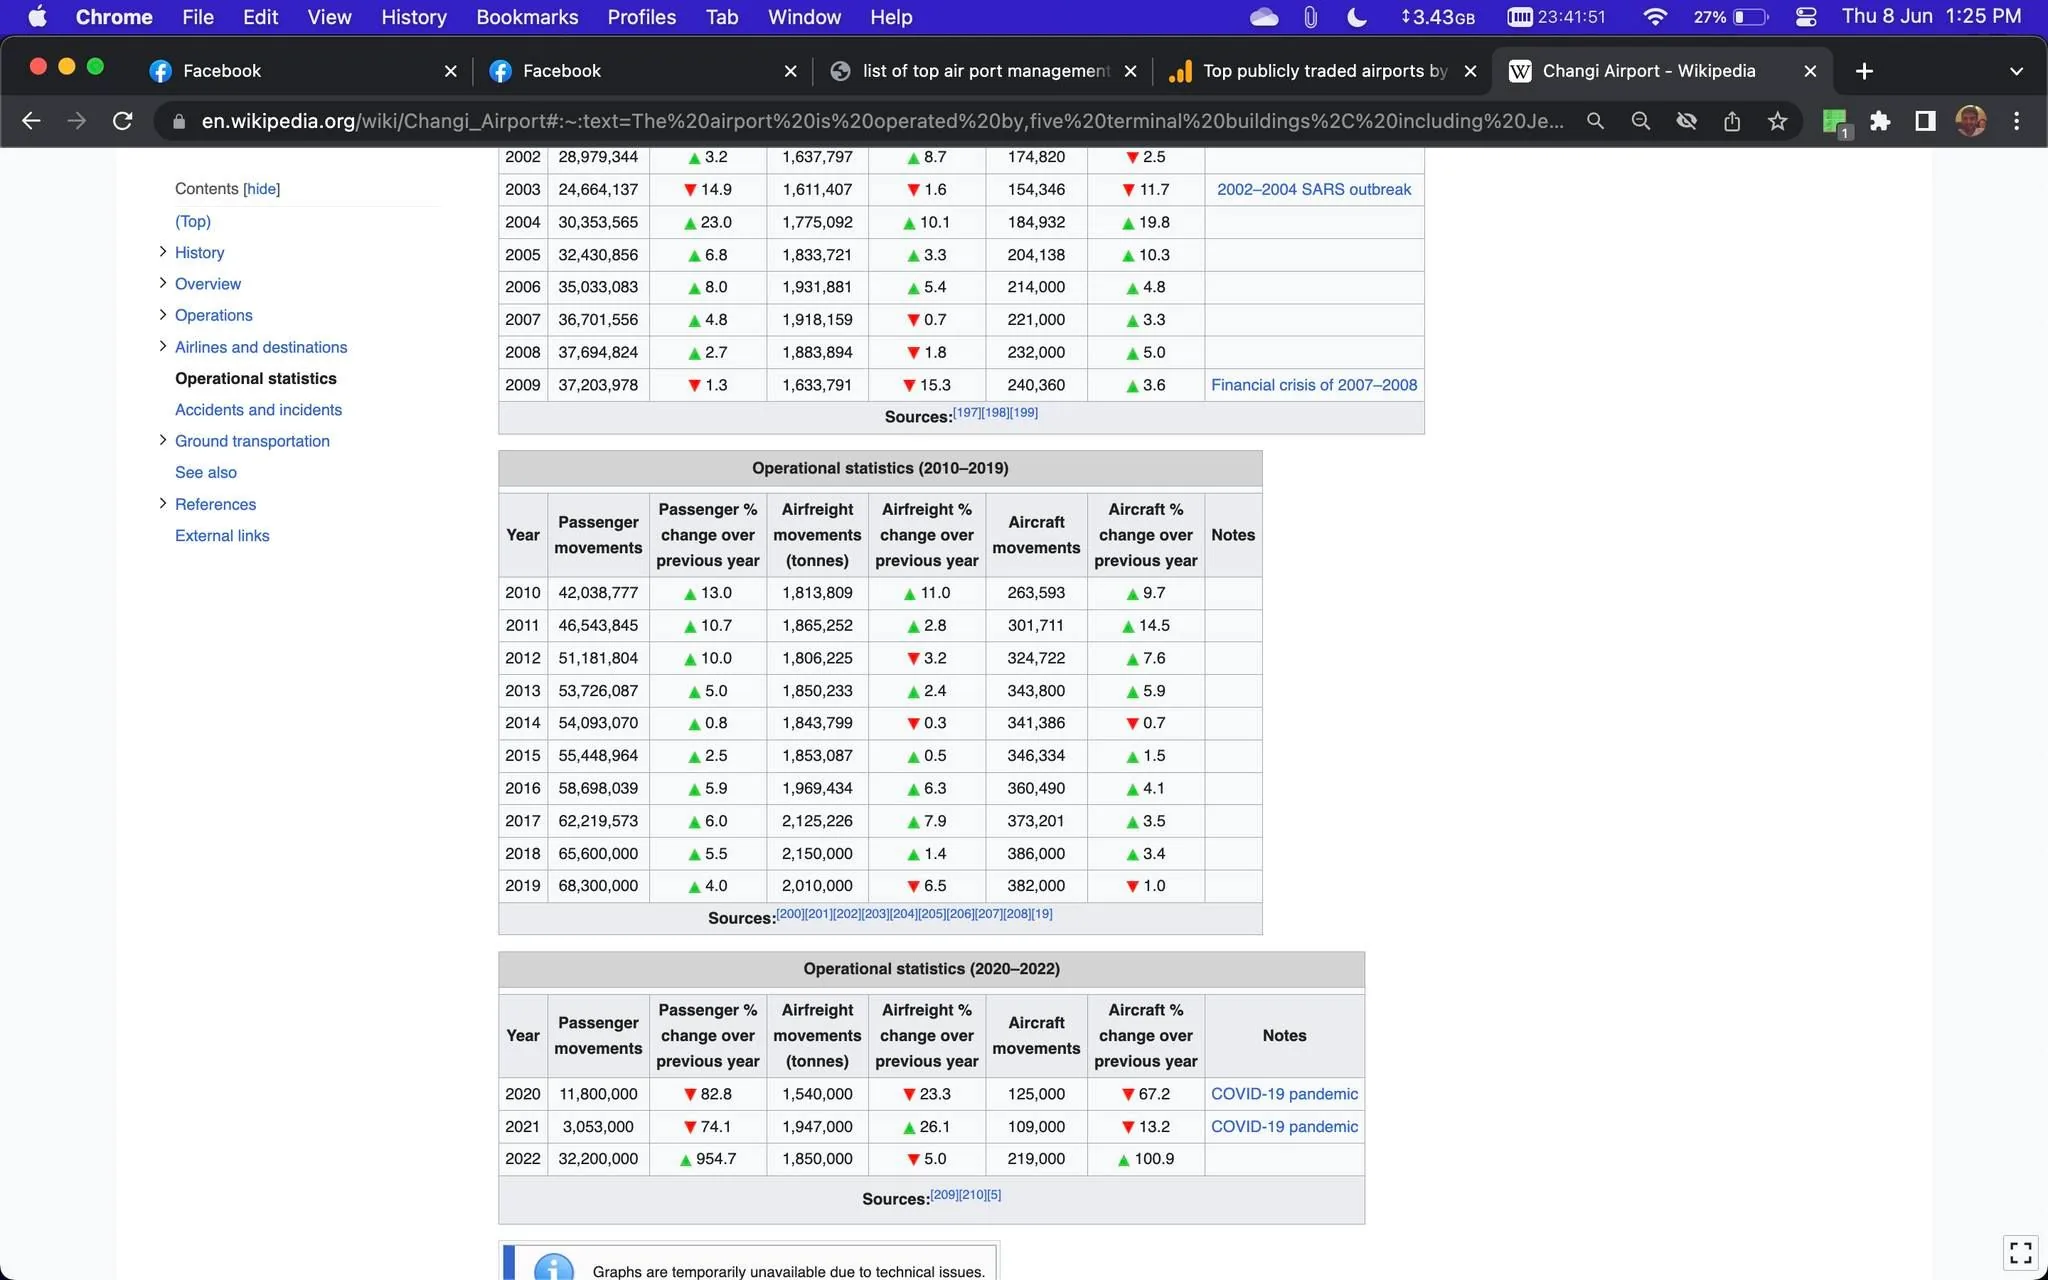Expand the References section chevron

[163, 503]
